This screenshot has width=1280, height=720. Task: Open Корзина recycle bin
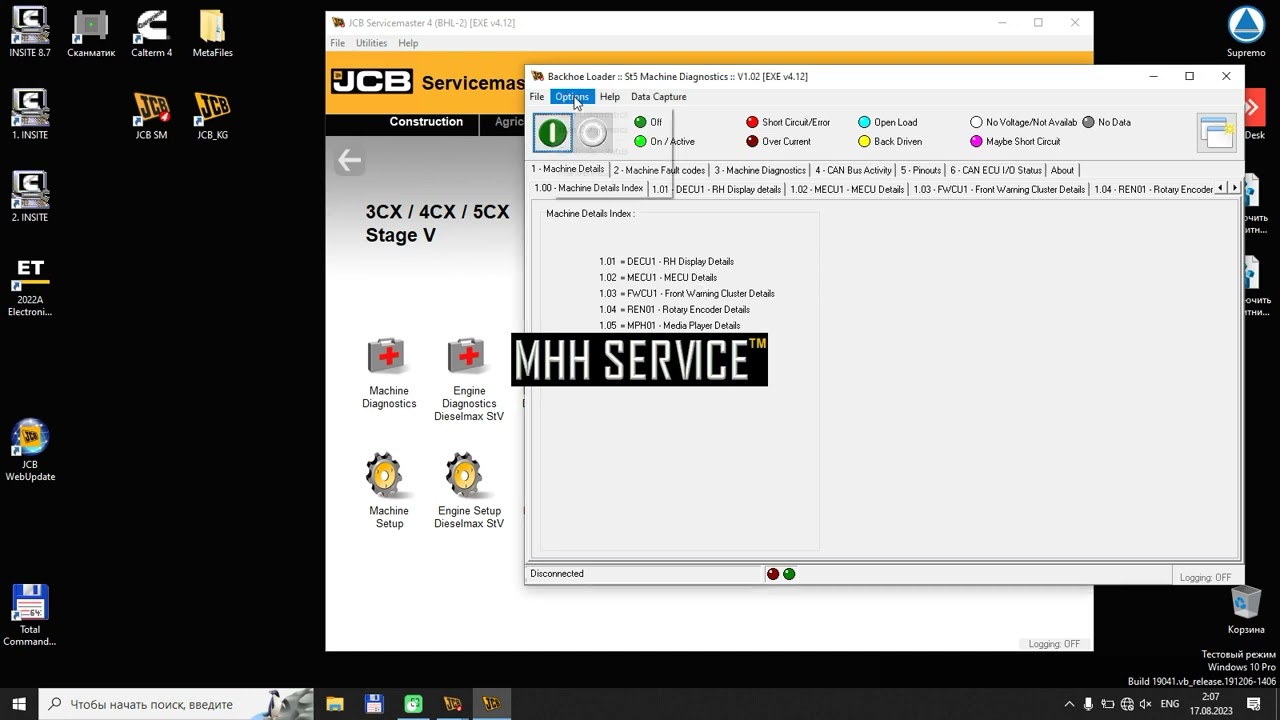pyautogui.click(x=1246, y=611)
